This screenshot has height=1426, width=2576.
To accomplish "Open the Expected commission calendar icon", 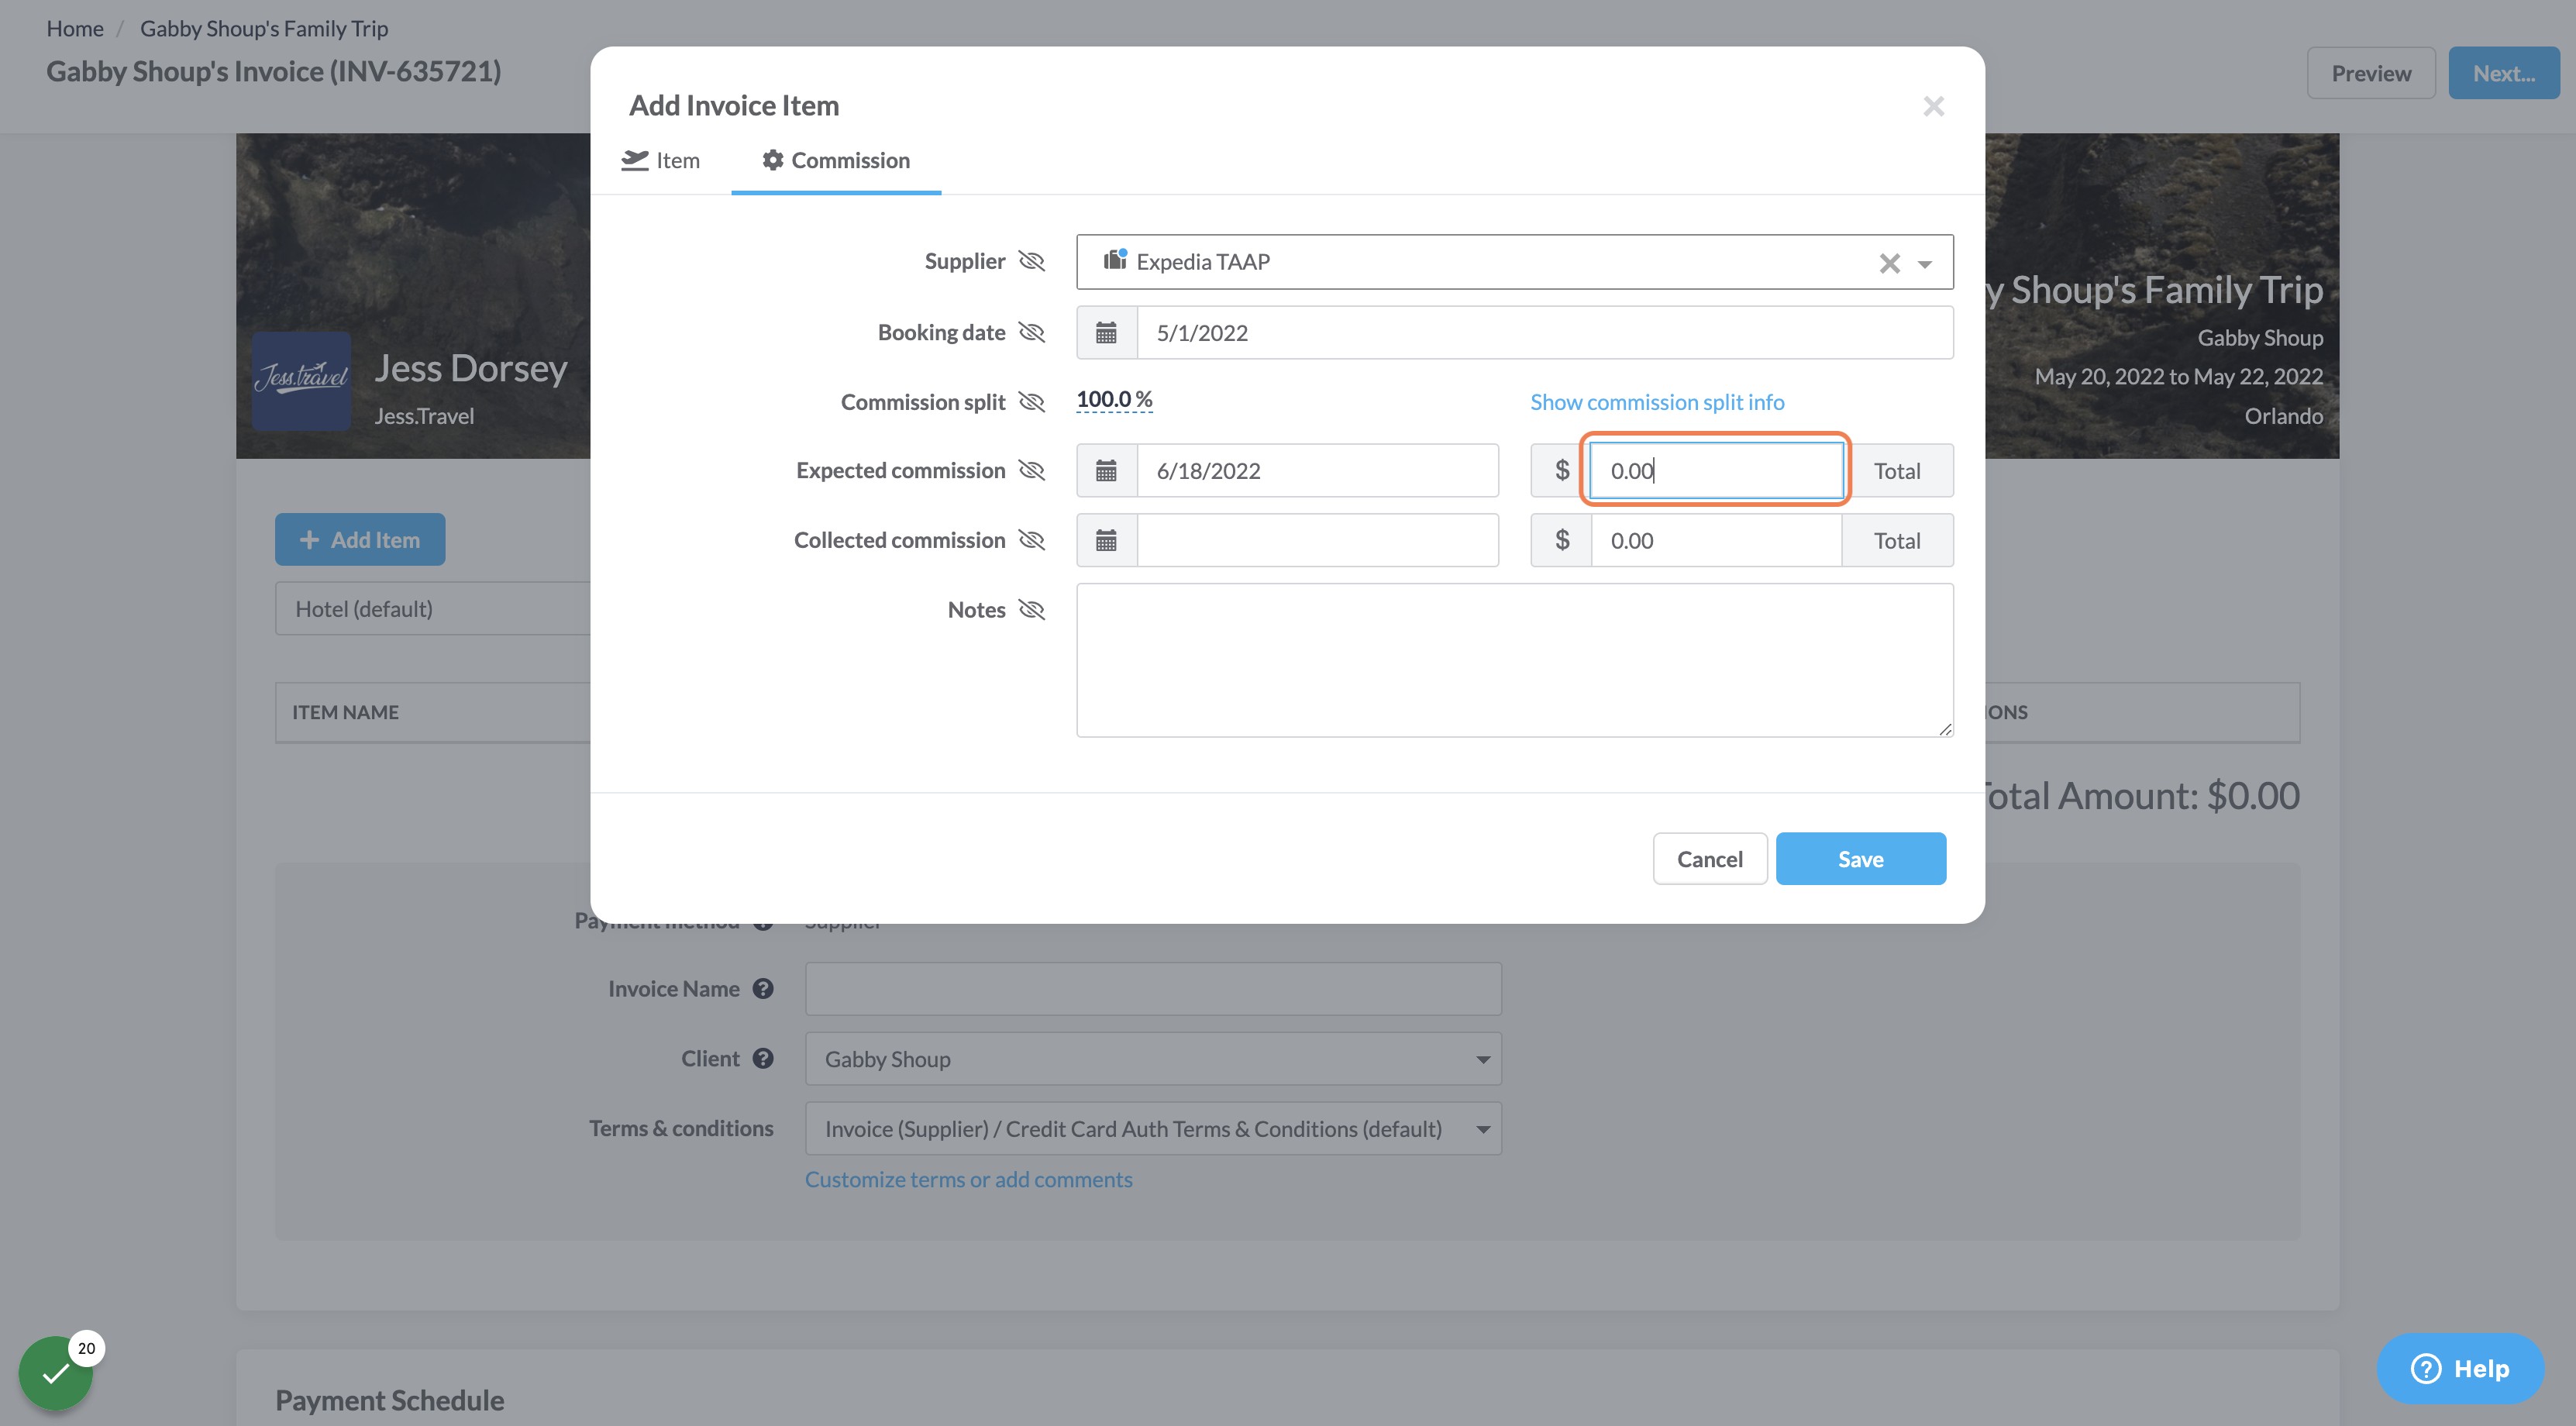I will 1106,471.
